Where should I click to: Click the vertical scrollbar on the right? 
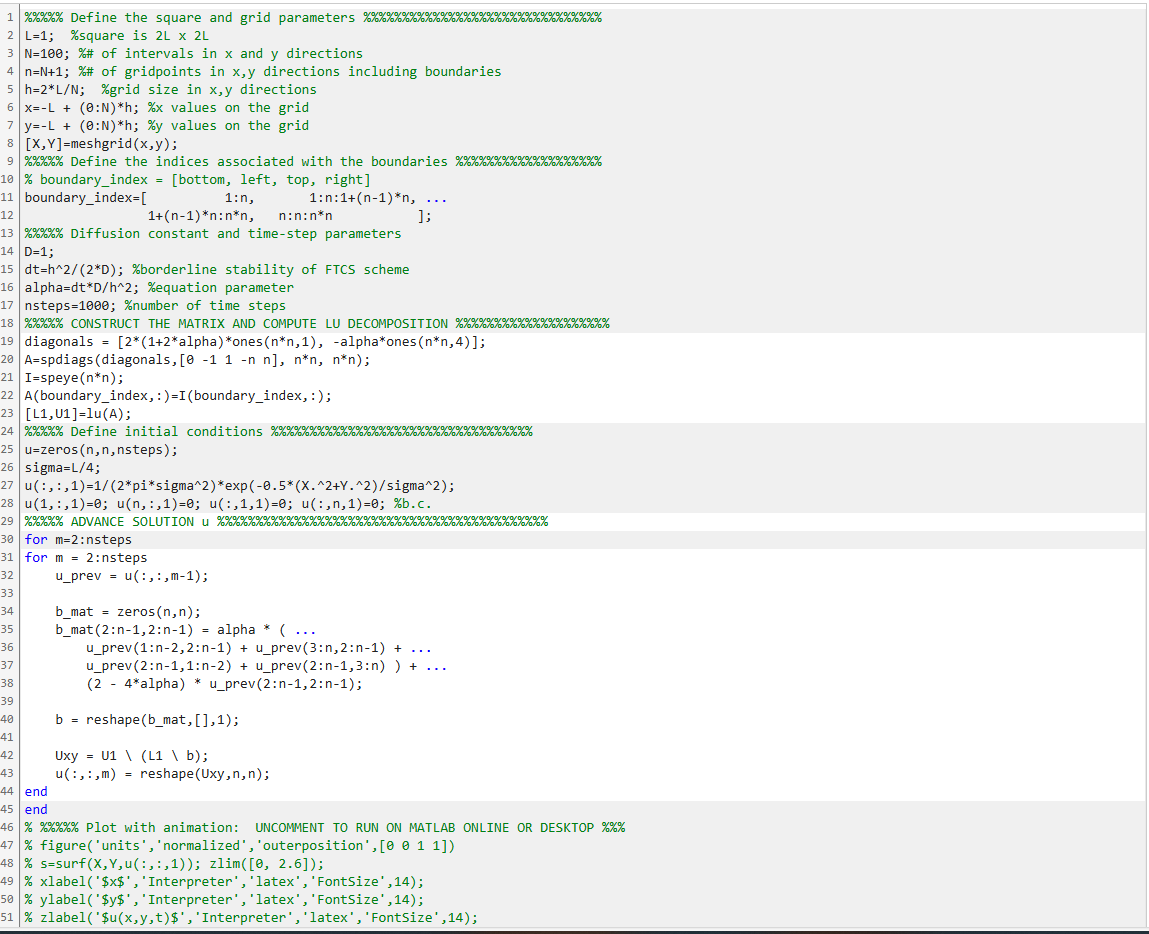coord(1142,400)
